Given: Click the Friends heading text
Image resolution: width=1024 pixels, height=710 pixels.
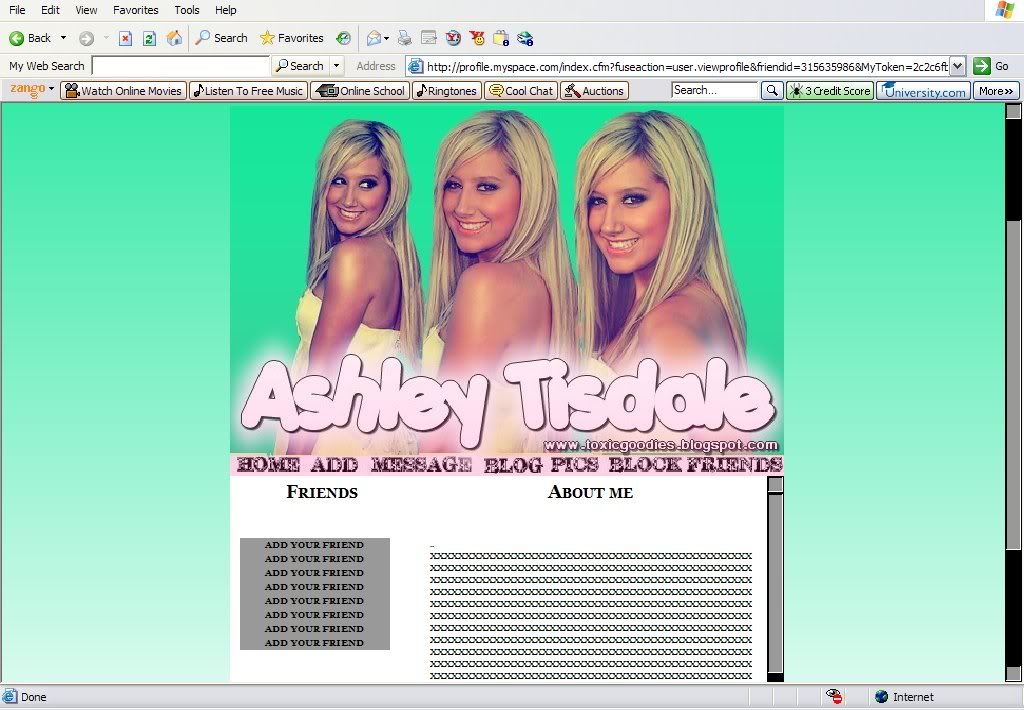Looking at the screenshot, I should pos(322,492).
